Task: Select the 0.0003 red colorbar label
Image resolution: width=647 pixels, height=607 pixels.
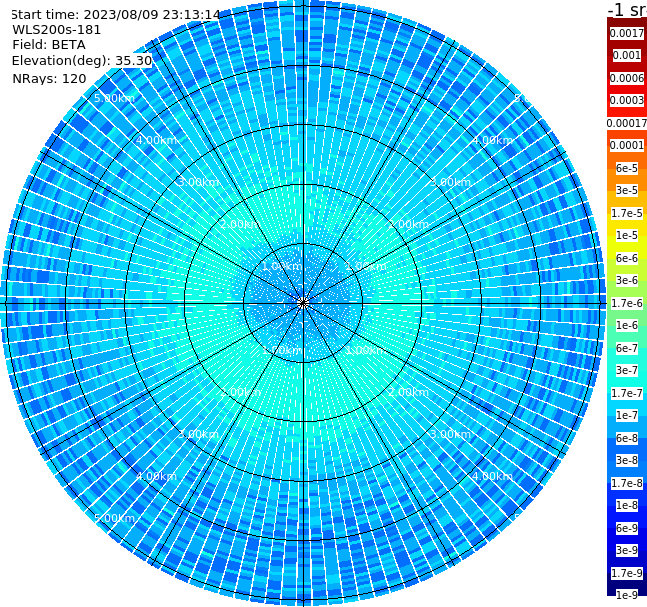Action: (x=627, y=100)
